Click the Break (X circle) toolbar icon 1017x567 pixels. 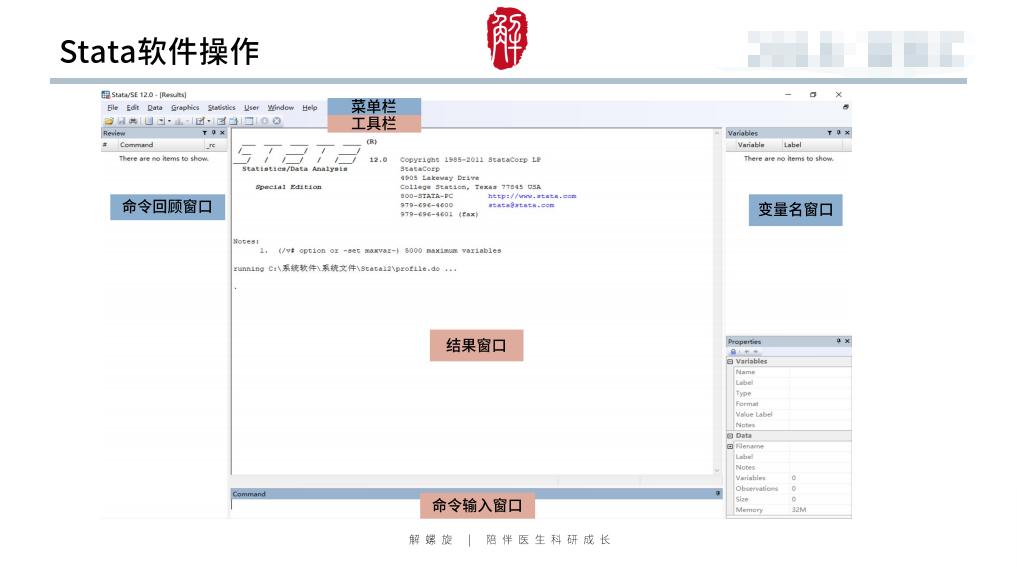[277, 121]
